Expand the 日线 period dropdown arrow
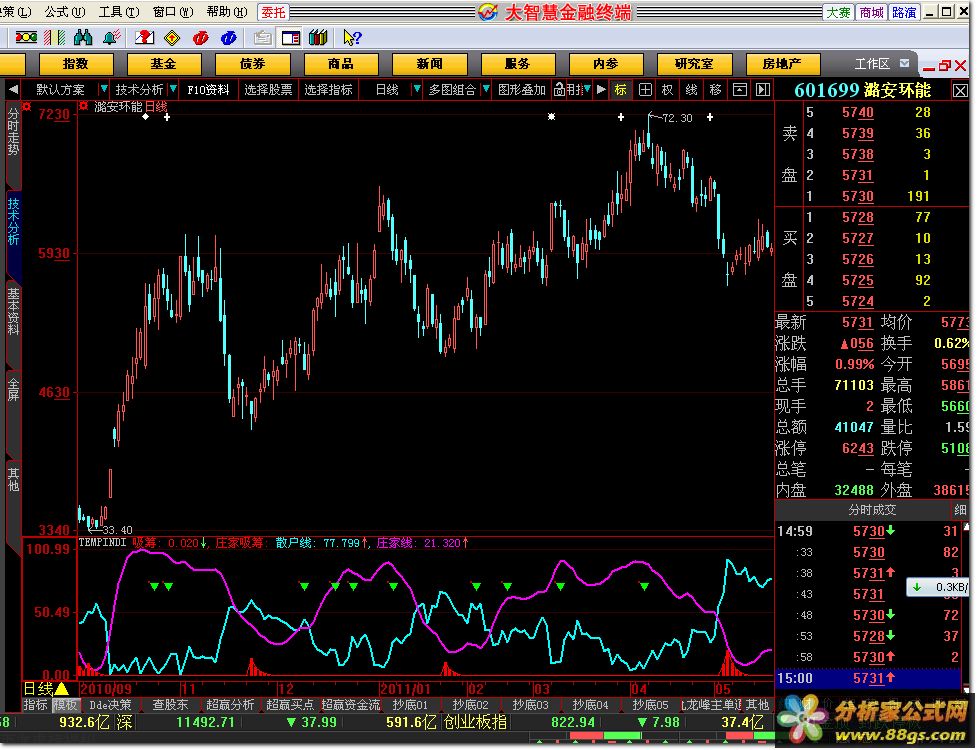Image resolution: width=977 pixels, height=750 pixels. 417,90
